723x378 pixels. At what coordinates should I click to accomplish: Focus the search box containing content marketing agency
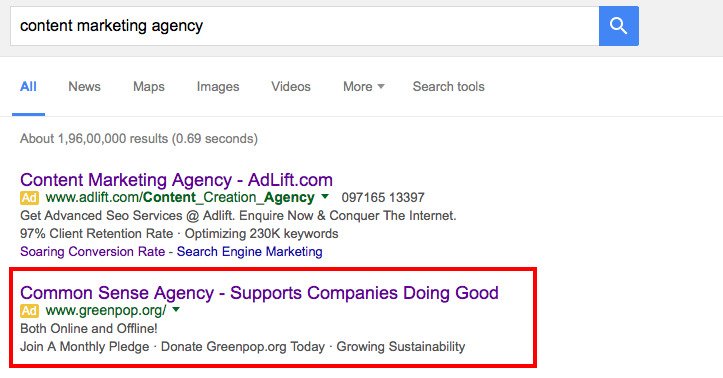click(x=304, y=26)
